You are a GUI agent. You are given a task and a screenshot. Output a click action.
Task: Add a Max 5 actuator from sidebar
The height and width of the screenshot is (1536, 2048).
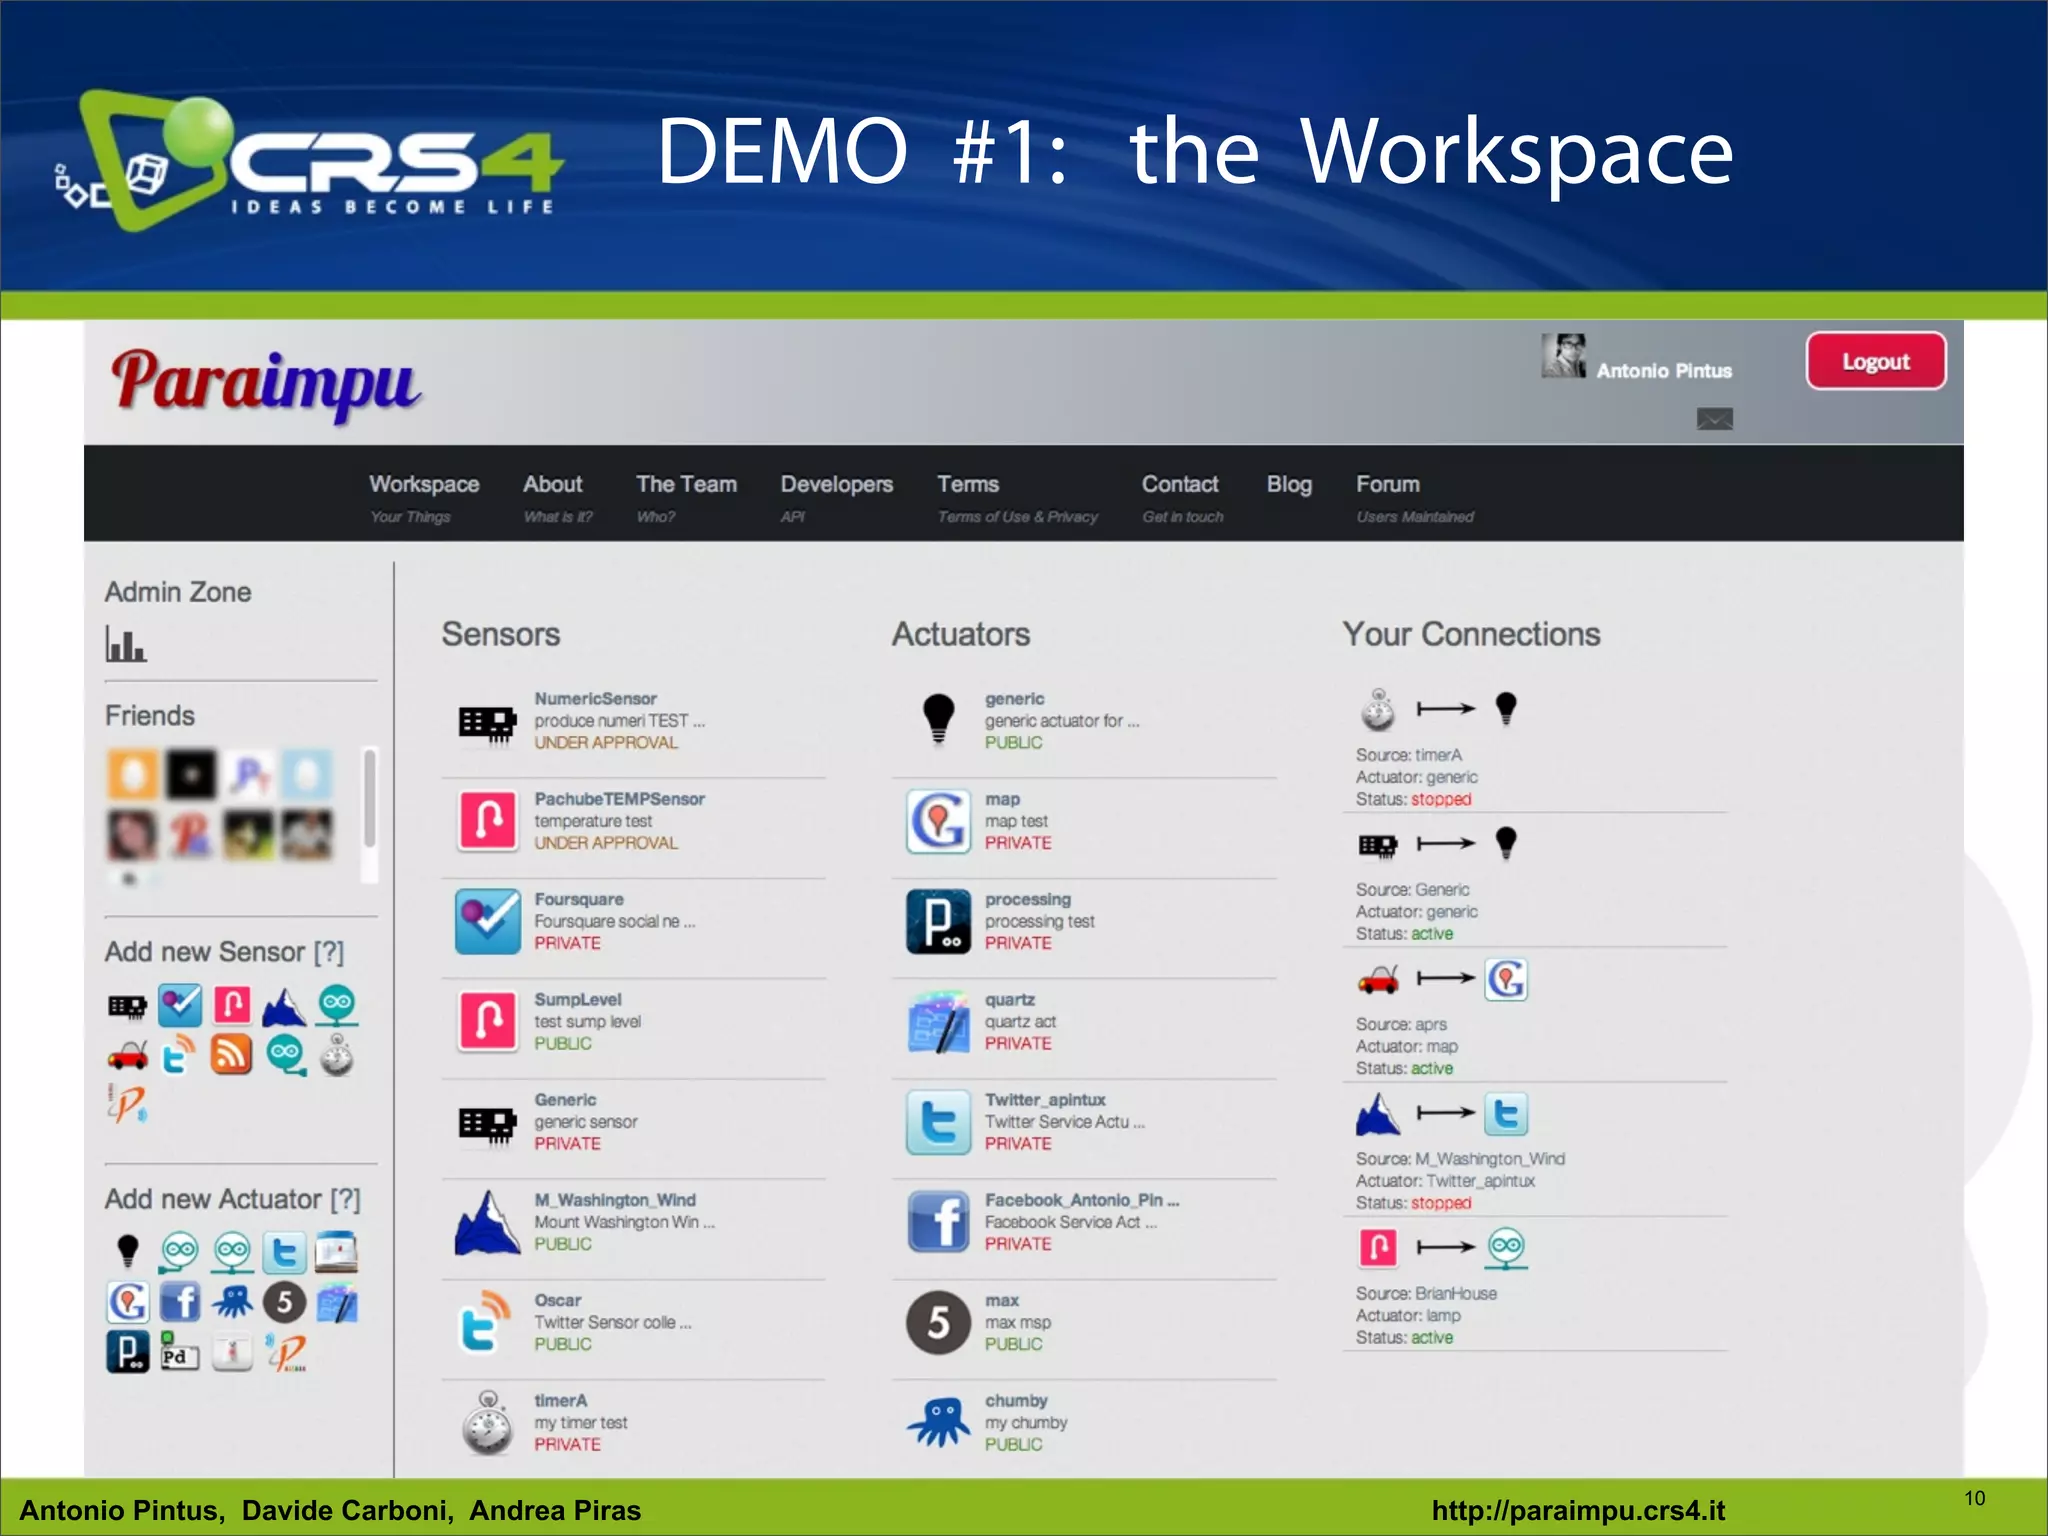(284, 1302)
